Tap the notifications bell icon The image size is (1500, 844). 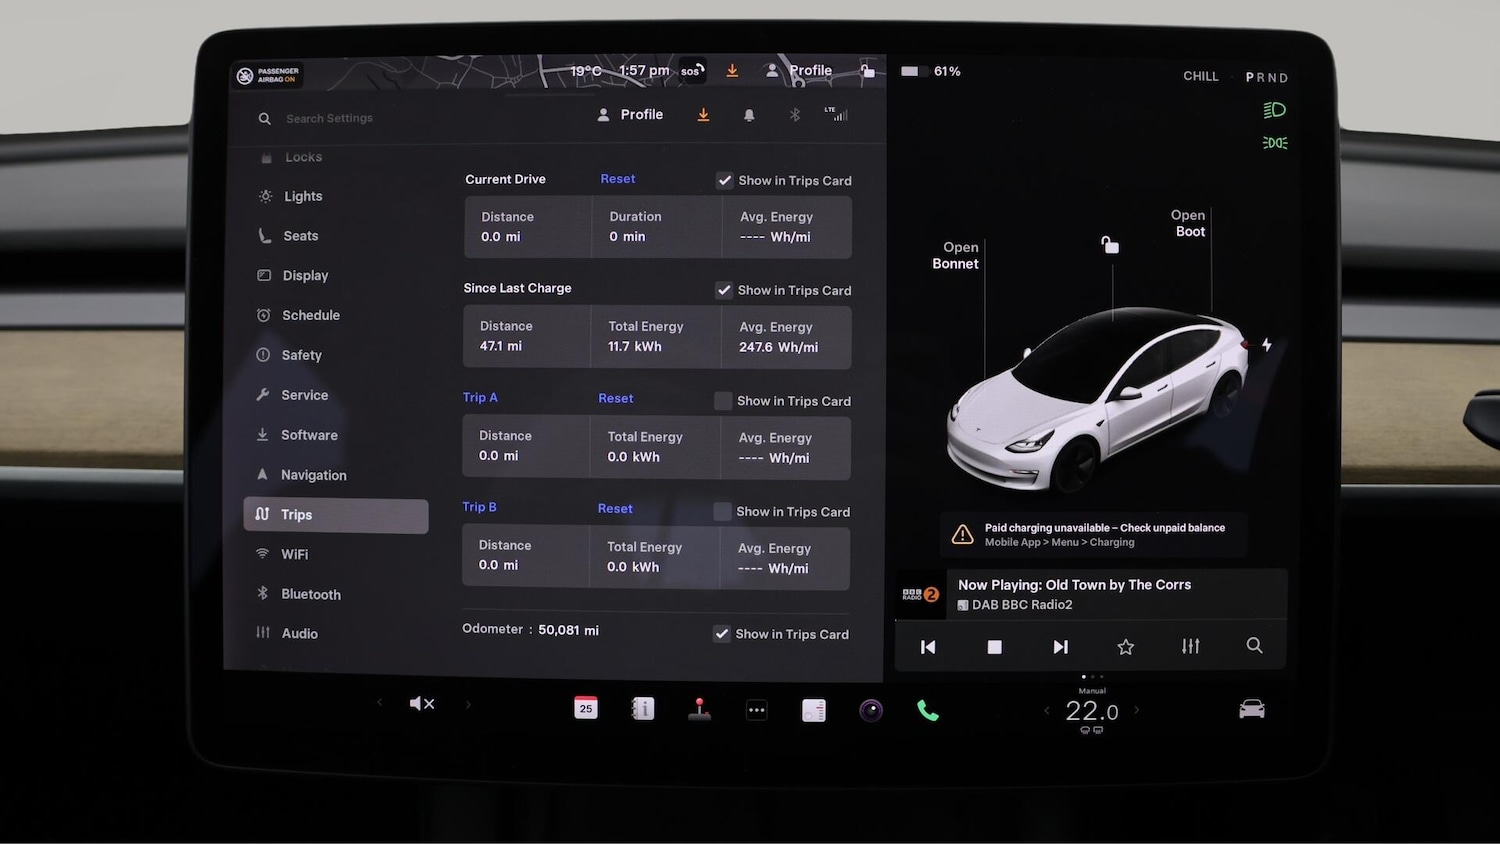point(749,115)
